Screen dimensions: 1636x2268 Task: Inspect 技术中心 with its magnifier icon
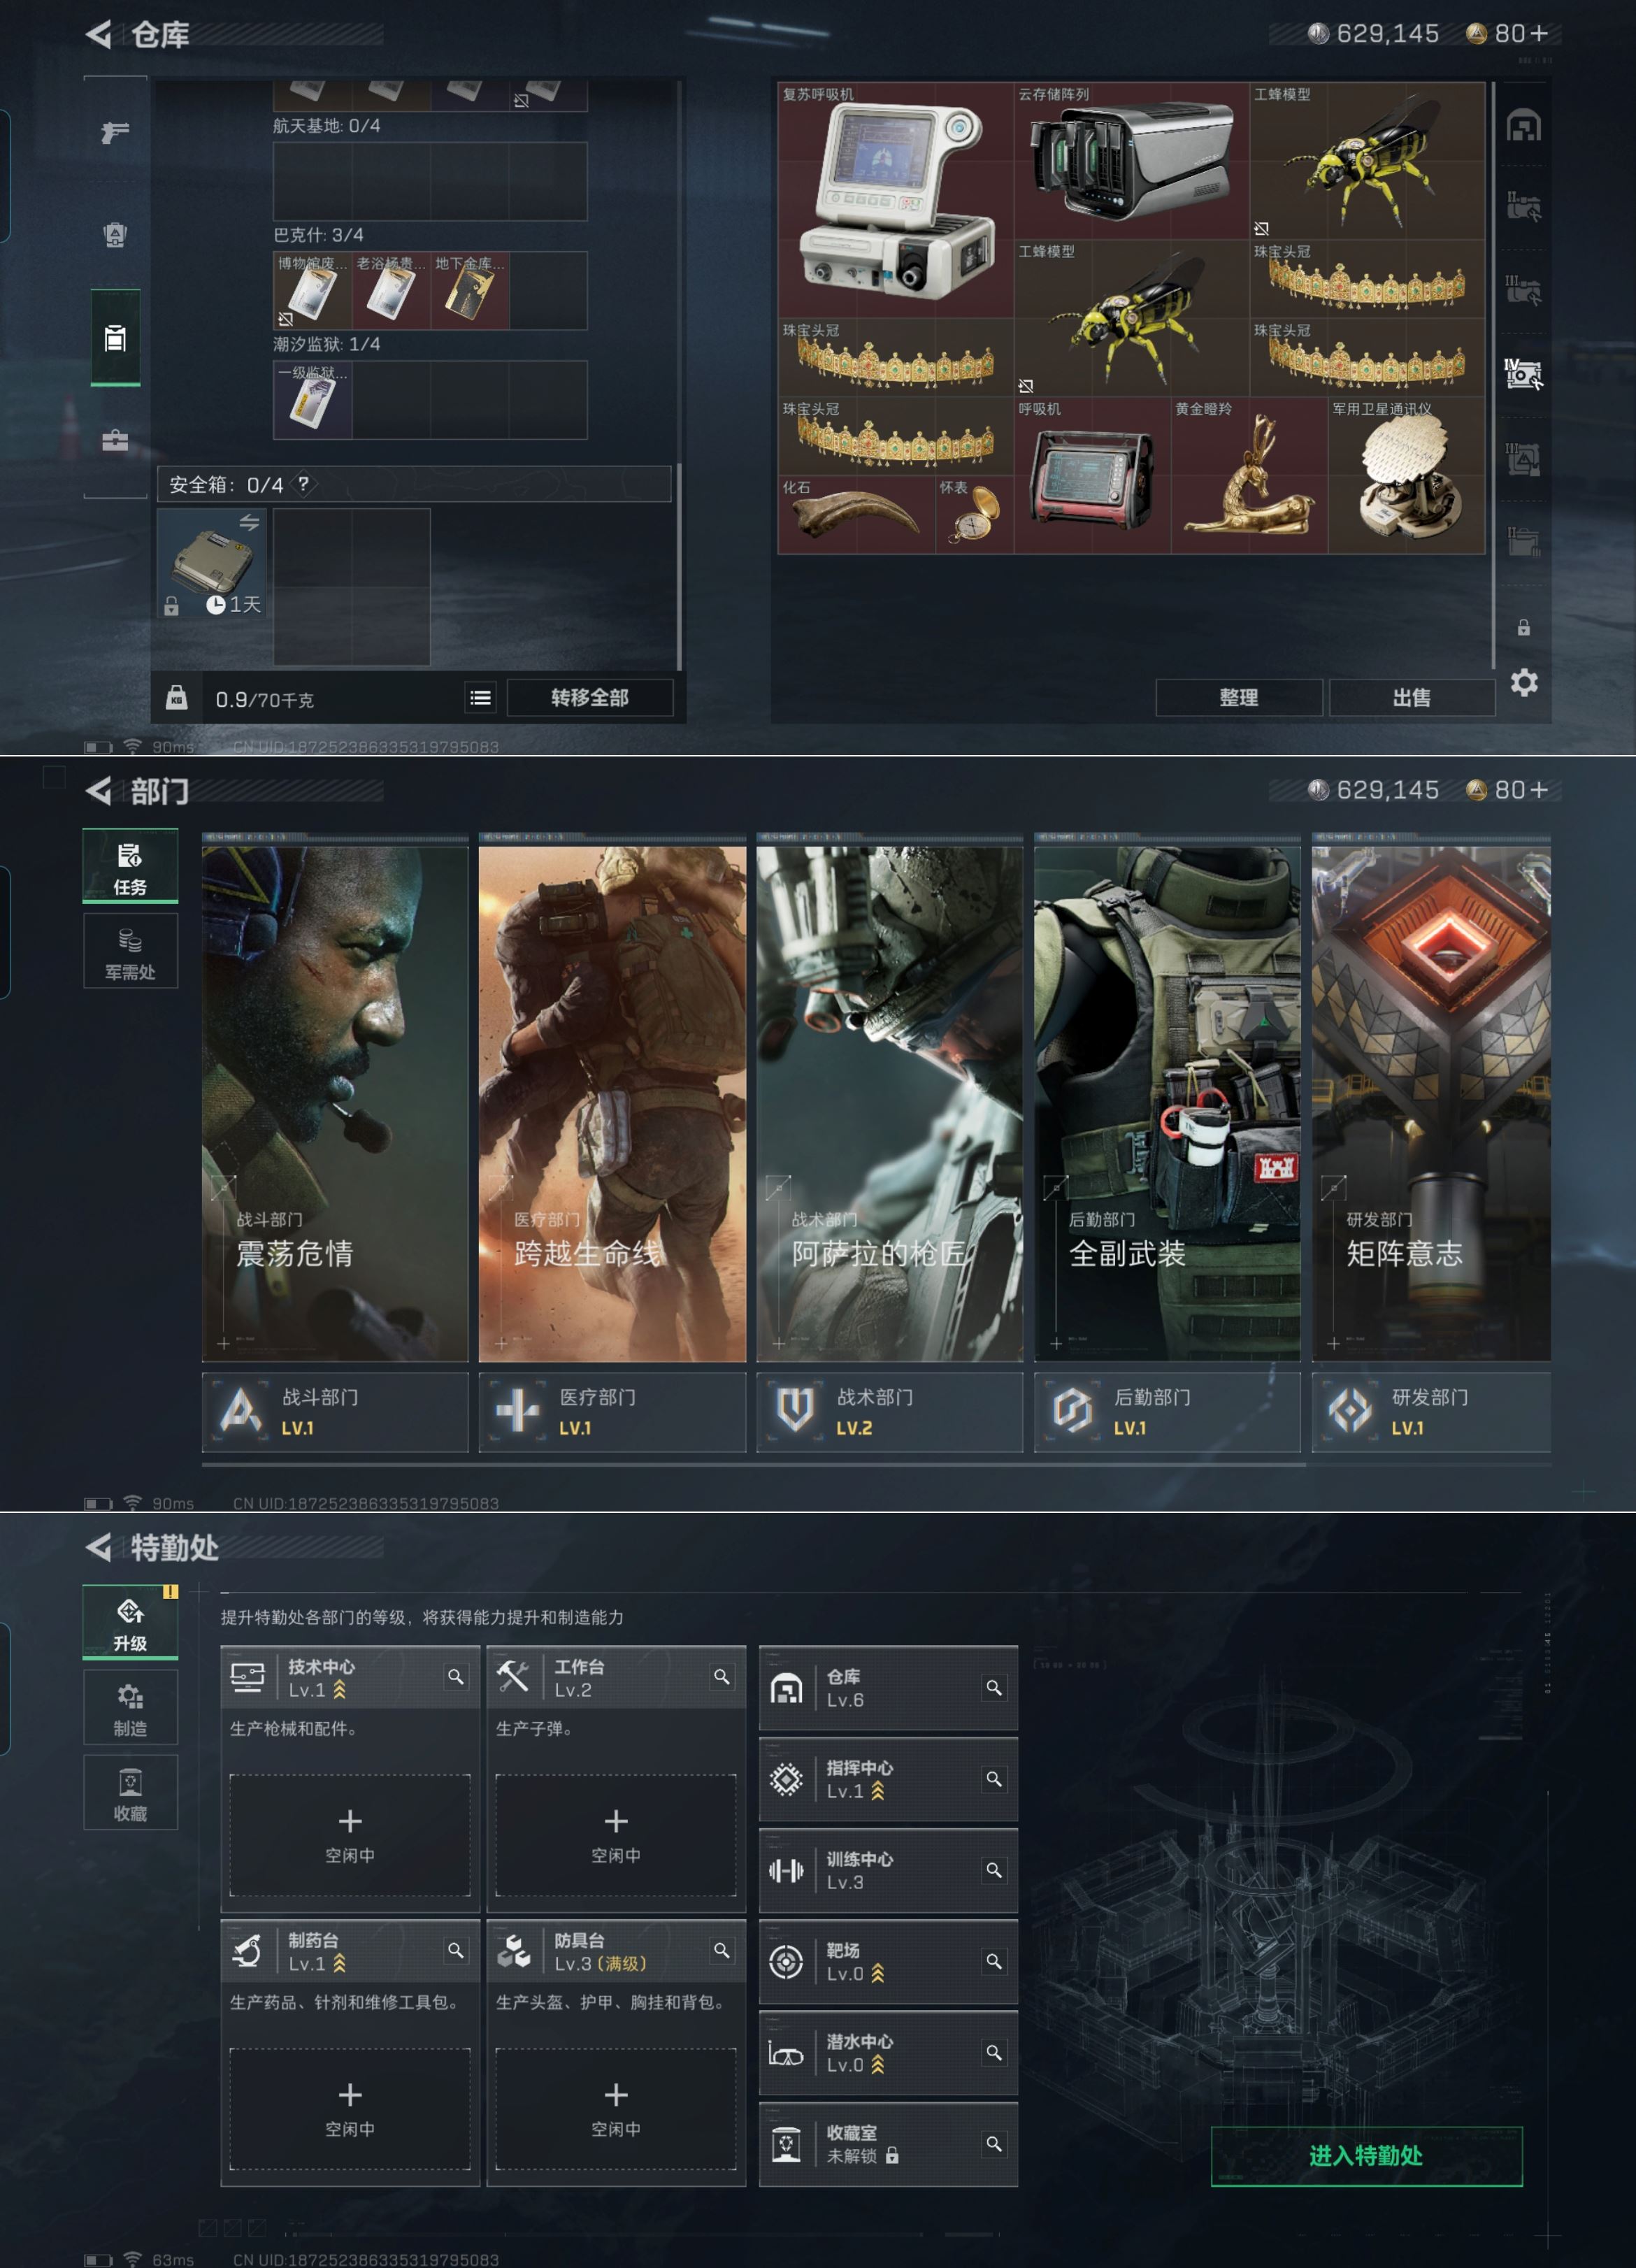(x=456, y=1677)
